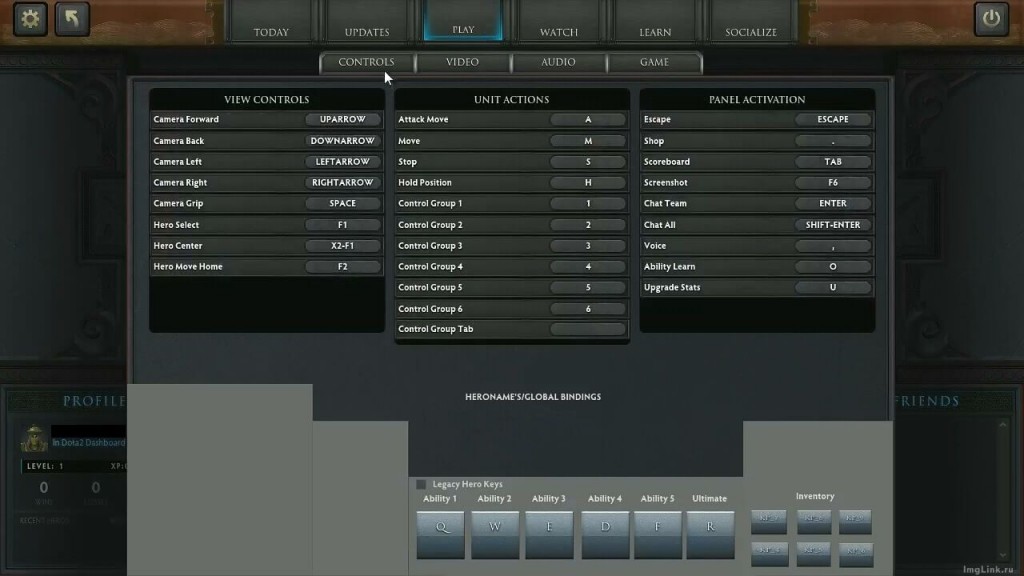1024x576 pixels.
Task: Click the Friends panel scrollbar up arrow
Action: [1003, 425]
